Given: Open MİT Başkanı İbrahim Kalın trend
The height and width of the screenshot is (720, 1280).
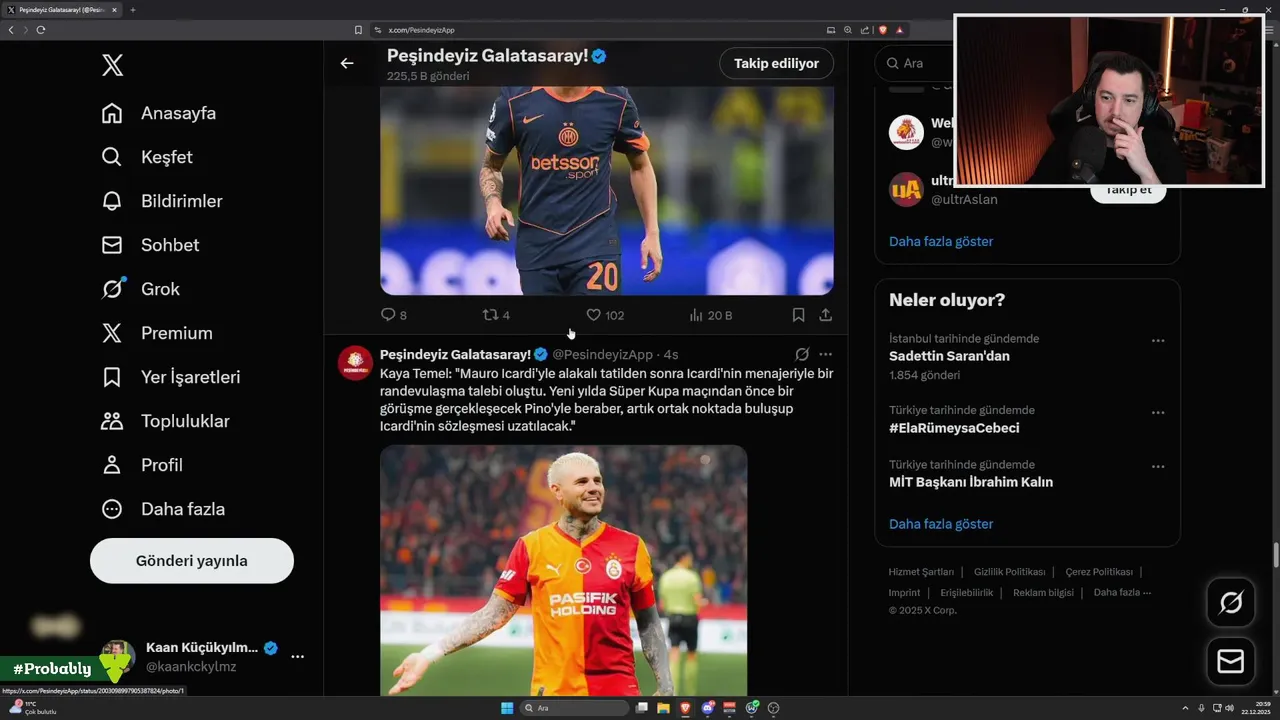Looking at the screenshot, I should 971,482.
